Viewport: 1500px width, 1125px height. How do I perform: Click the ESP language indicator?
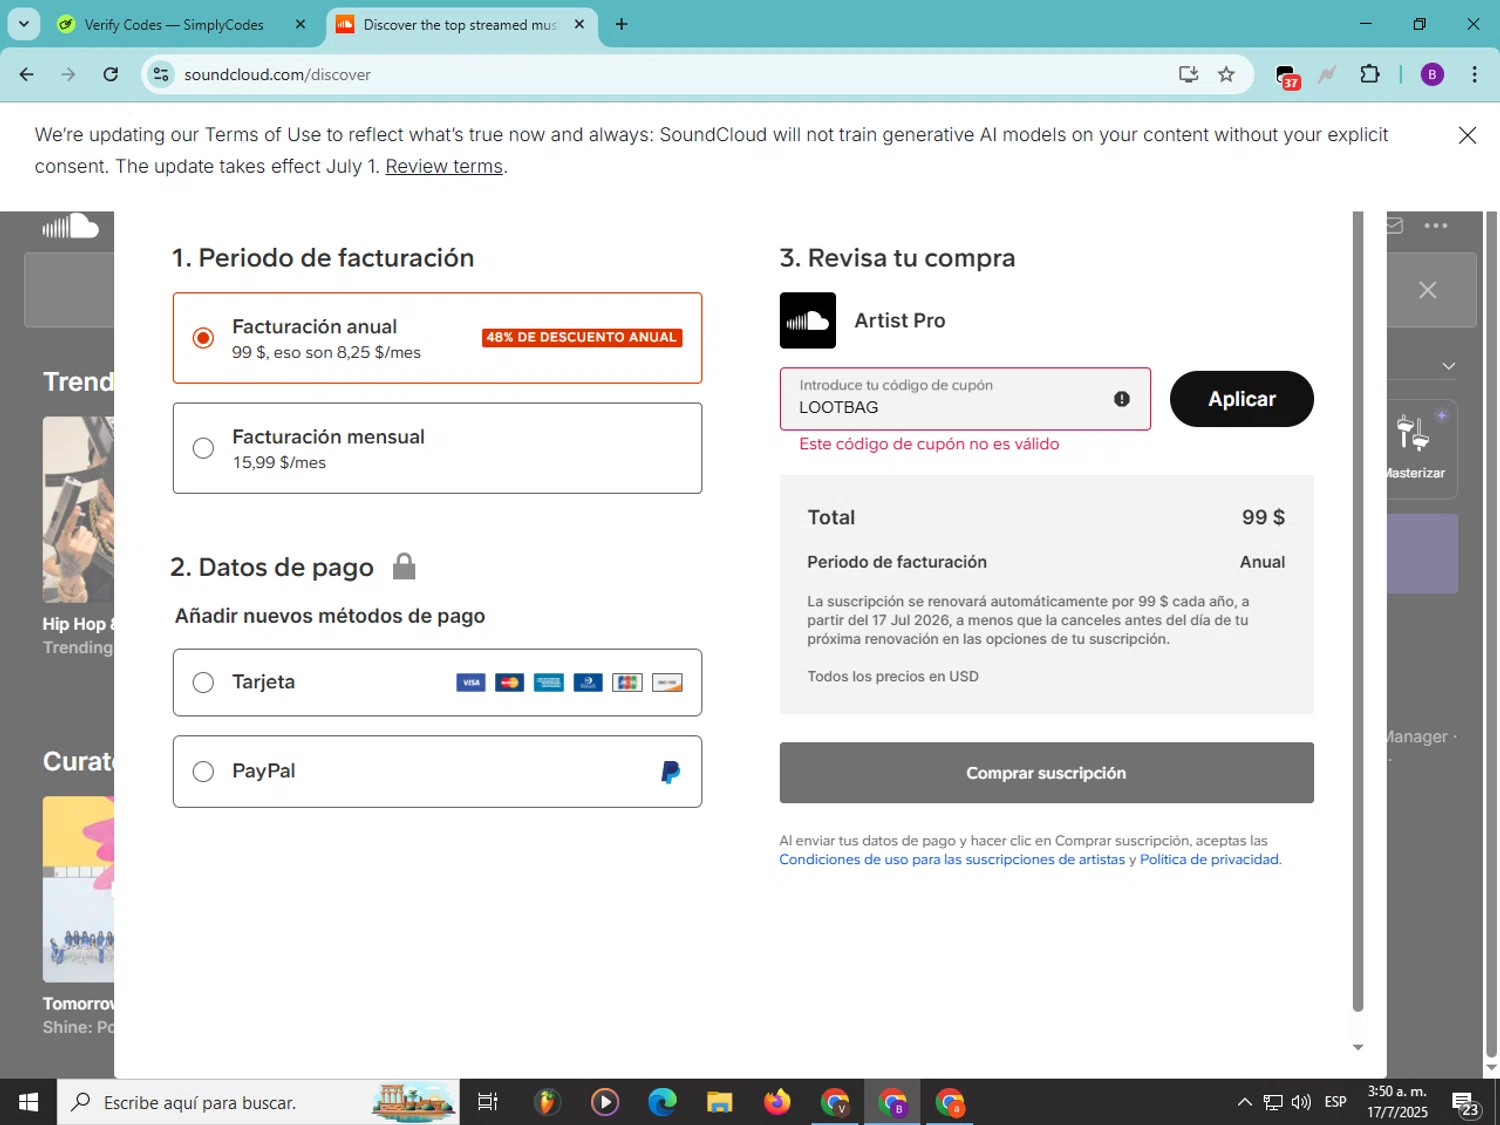click(x=1335, y=1102)
